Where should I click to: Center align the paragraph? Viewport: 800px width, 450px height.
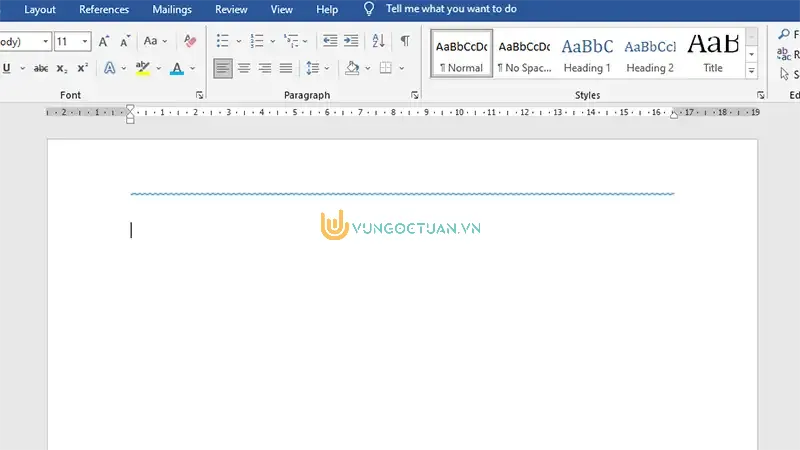pyautogui.click(x=244, y=68)
